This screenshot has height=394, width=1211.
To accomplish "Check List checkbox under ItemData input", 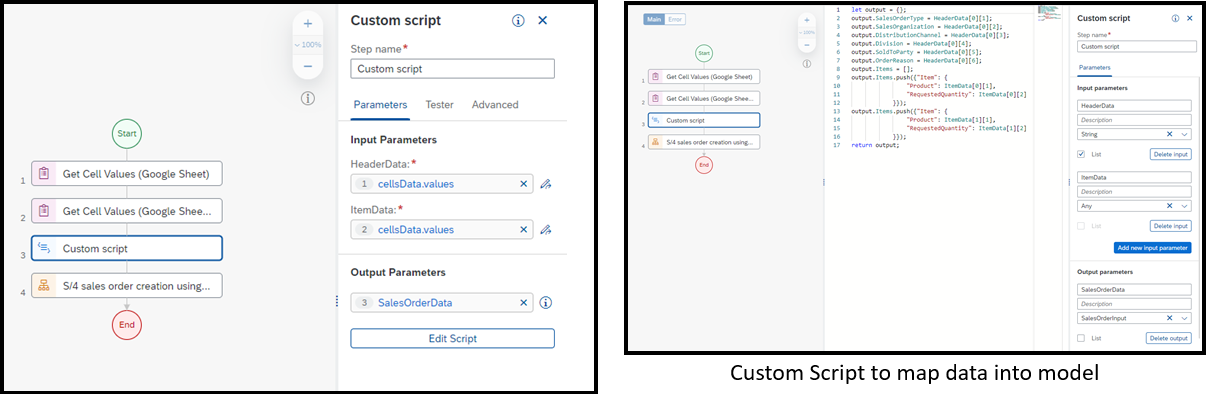I will tap(1081, 226).
